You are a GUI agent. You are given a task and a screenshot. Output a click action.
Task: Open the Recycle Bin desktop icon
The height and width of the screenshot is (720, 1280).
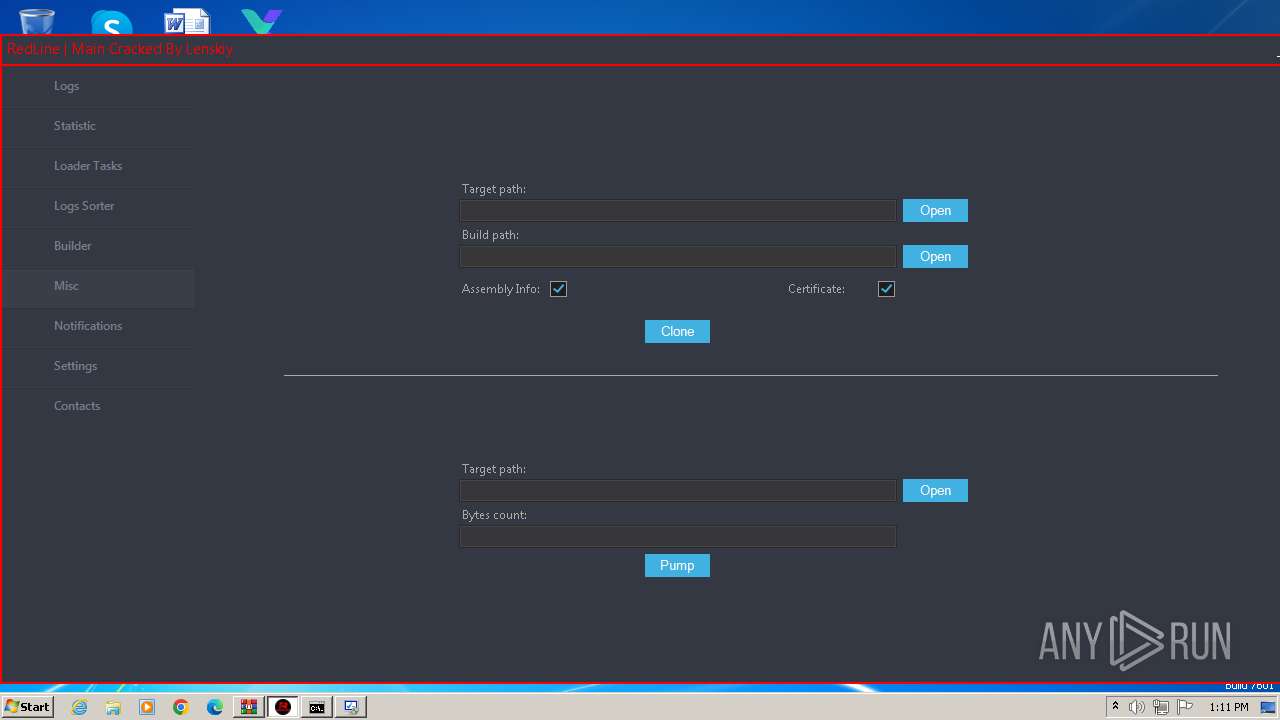pos(37,20)
